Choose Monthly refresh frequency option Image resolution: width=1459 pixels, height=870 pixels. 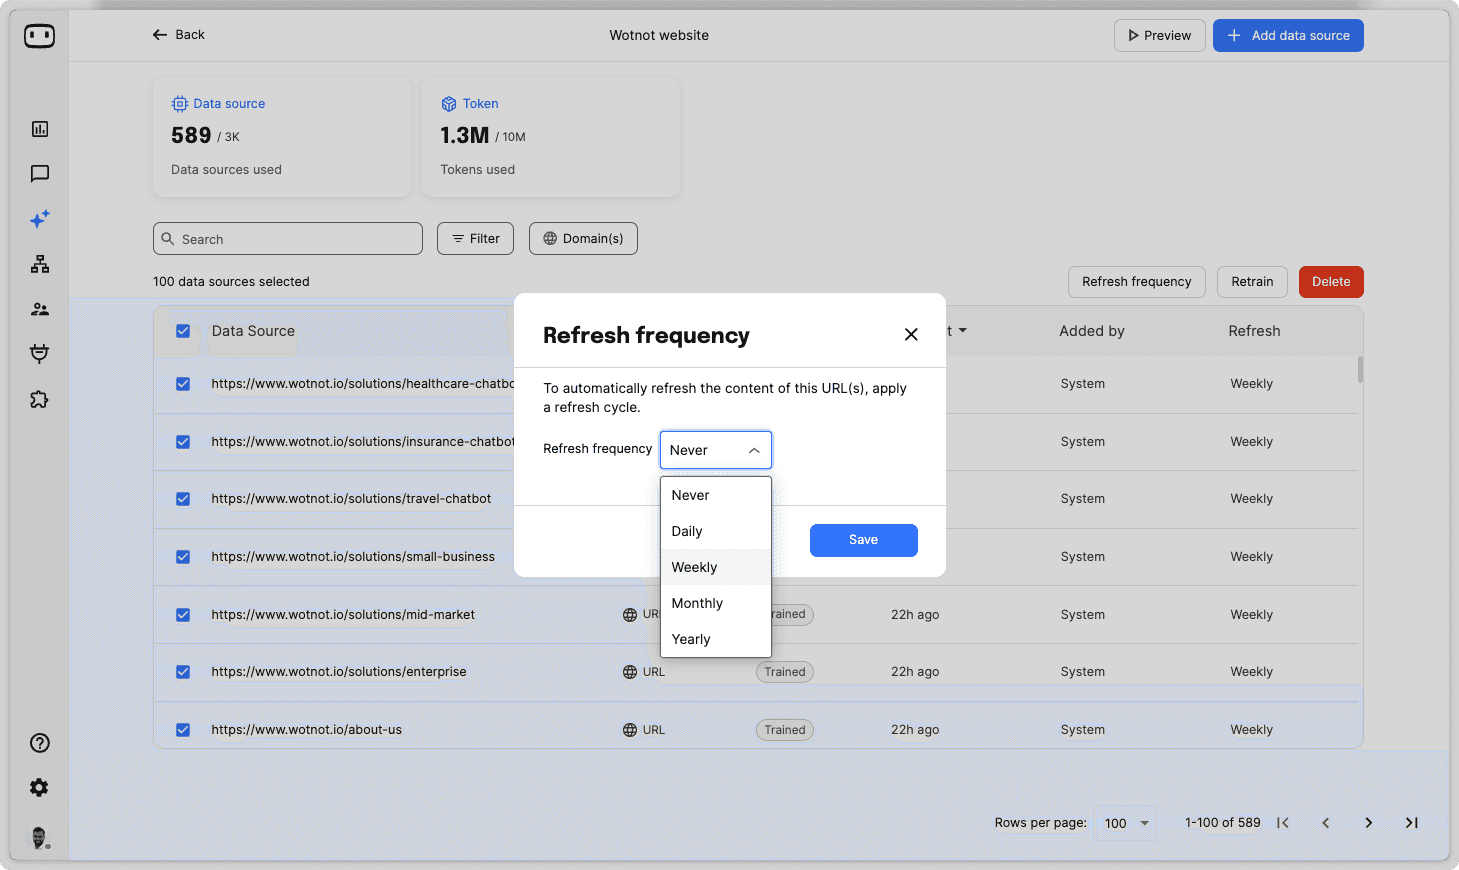click(x=716, y=603)
